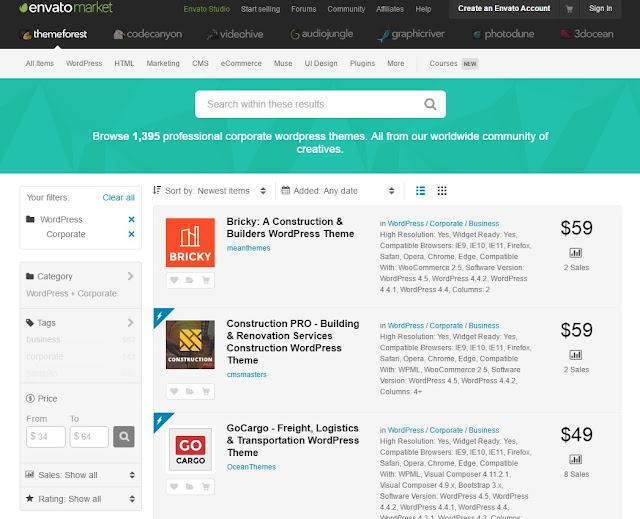Screen dimensions: 640x519
Task: Add GoCargo theme to cart
Action: pyautogui.click(x=206, y=487)
